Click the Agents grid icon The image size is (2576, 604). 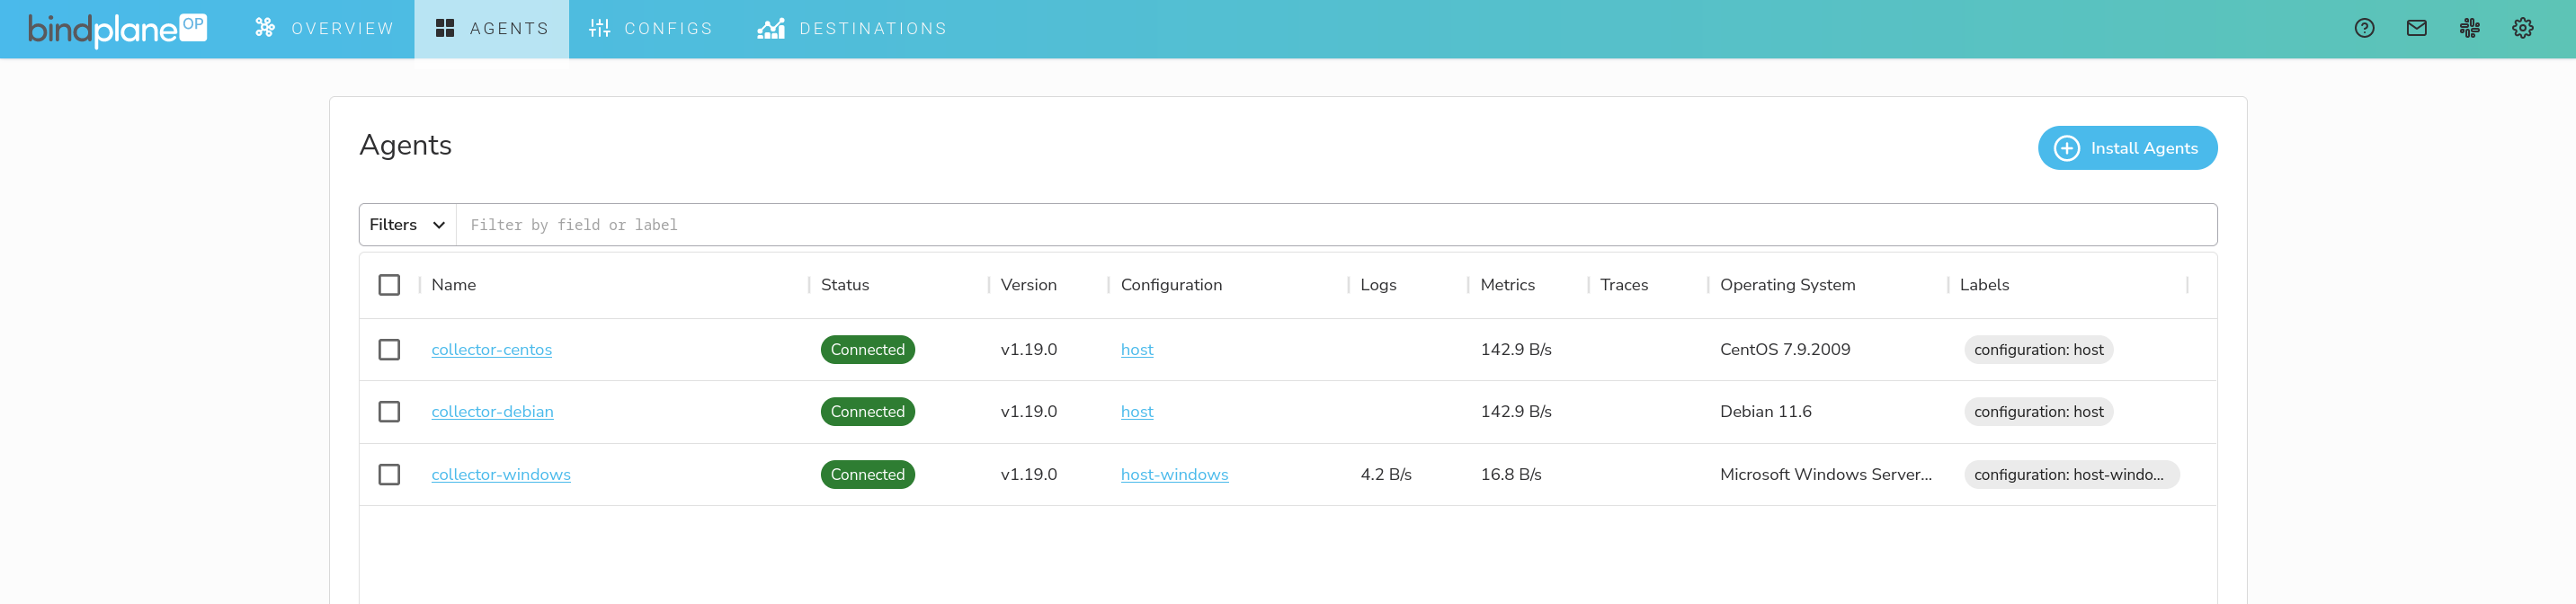click(445, 28)
